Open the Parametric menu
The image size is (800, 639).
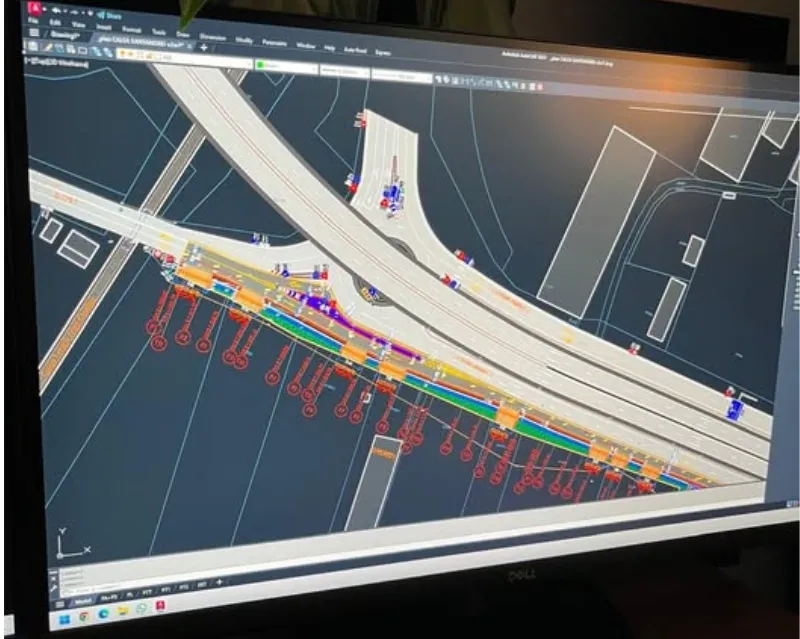coord(274,42)
